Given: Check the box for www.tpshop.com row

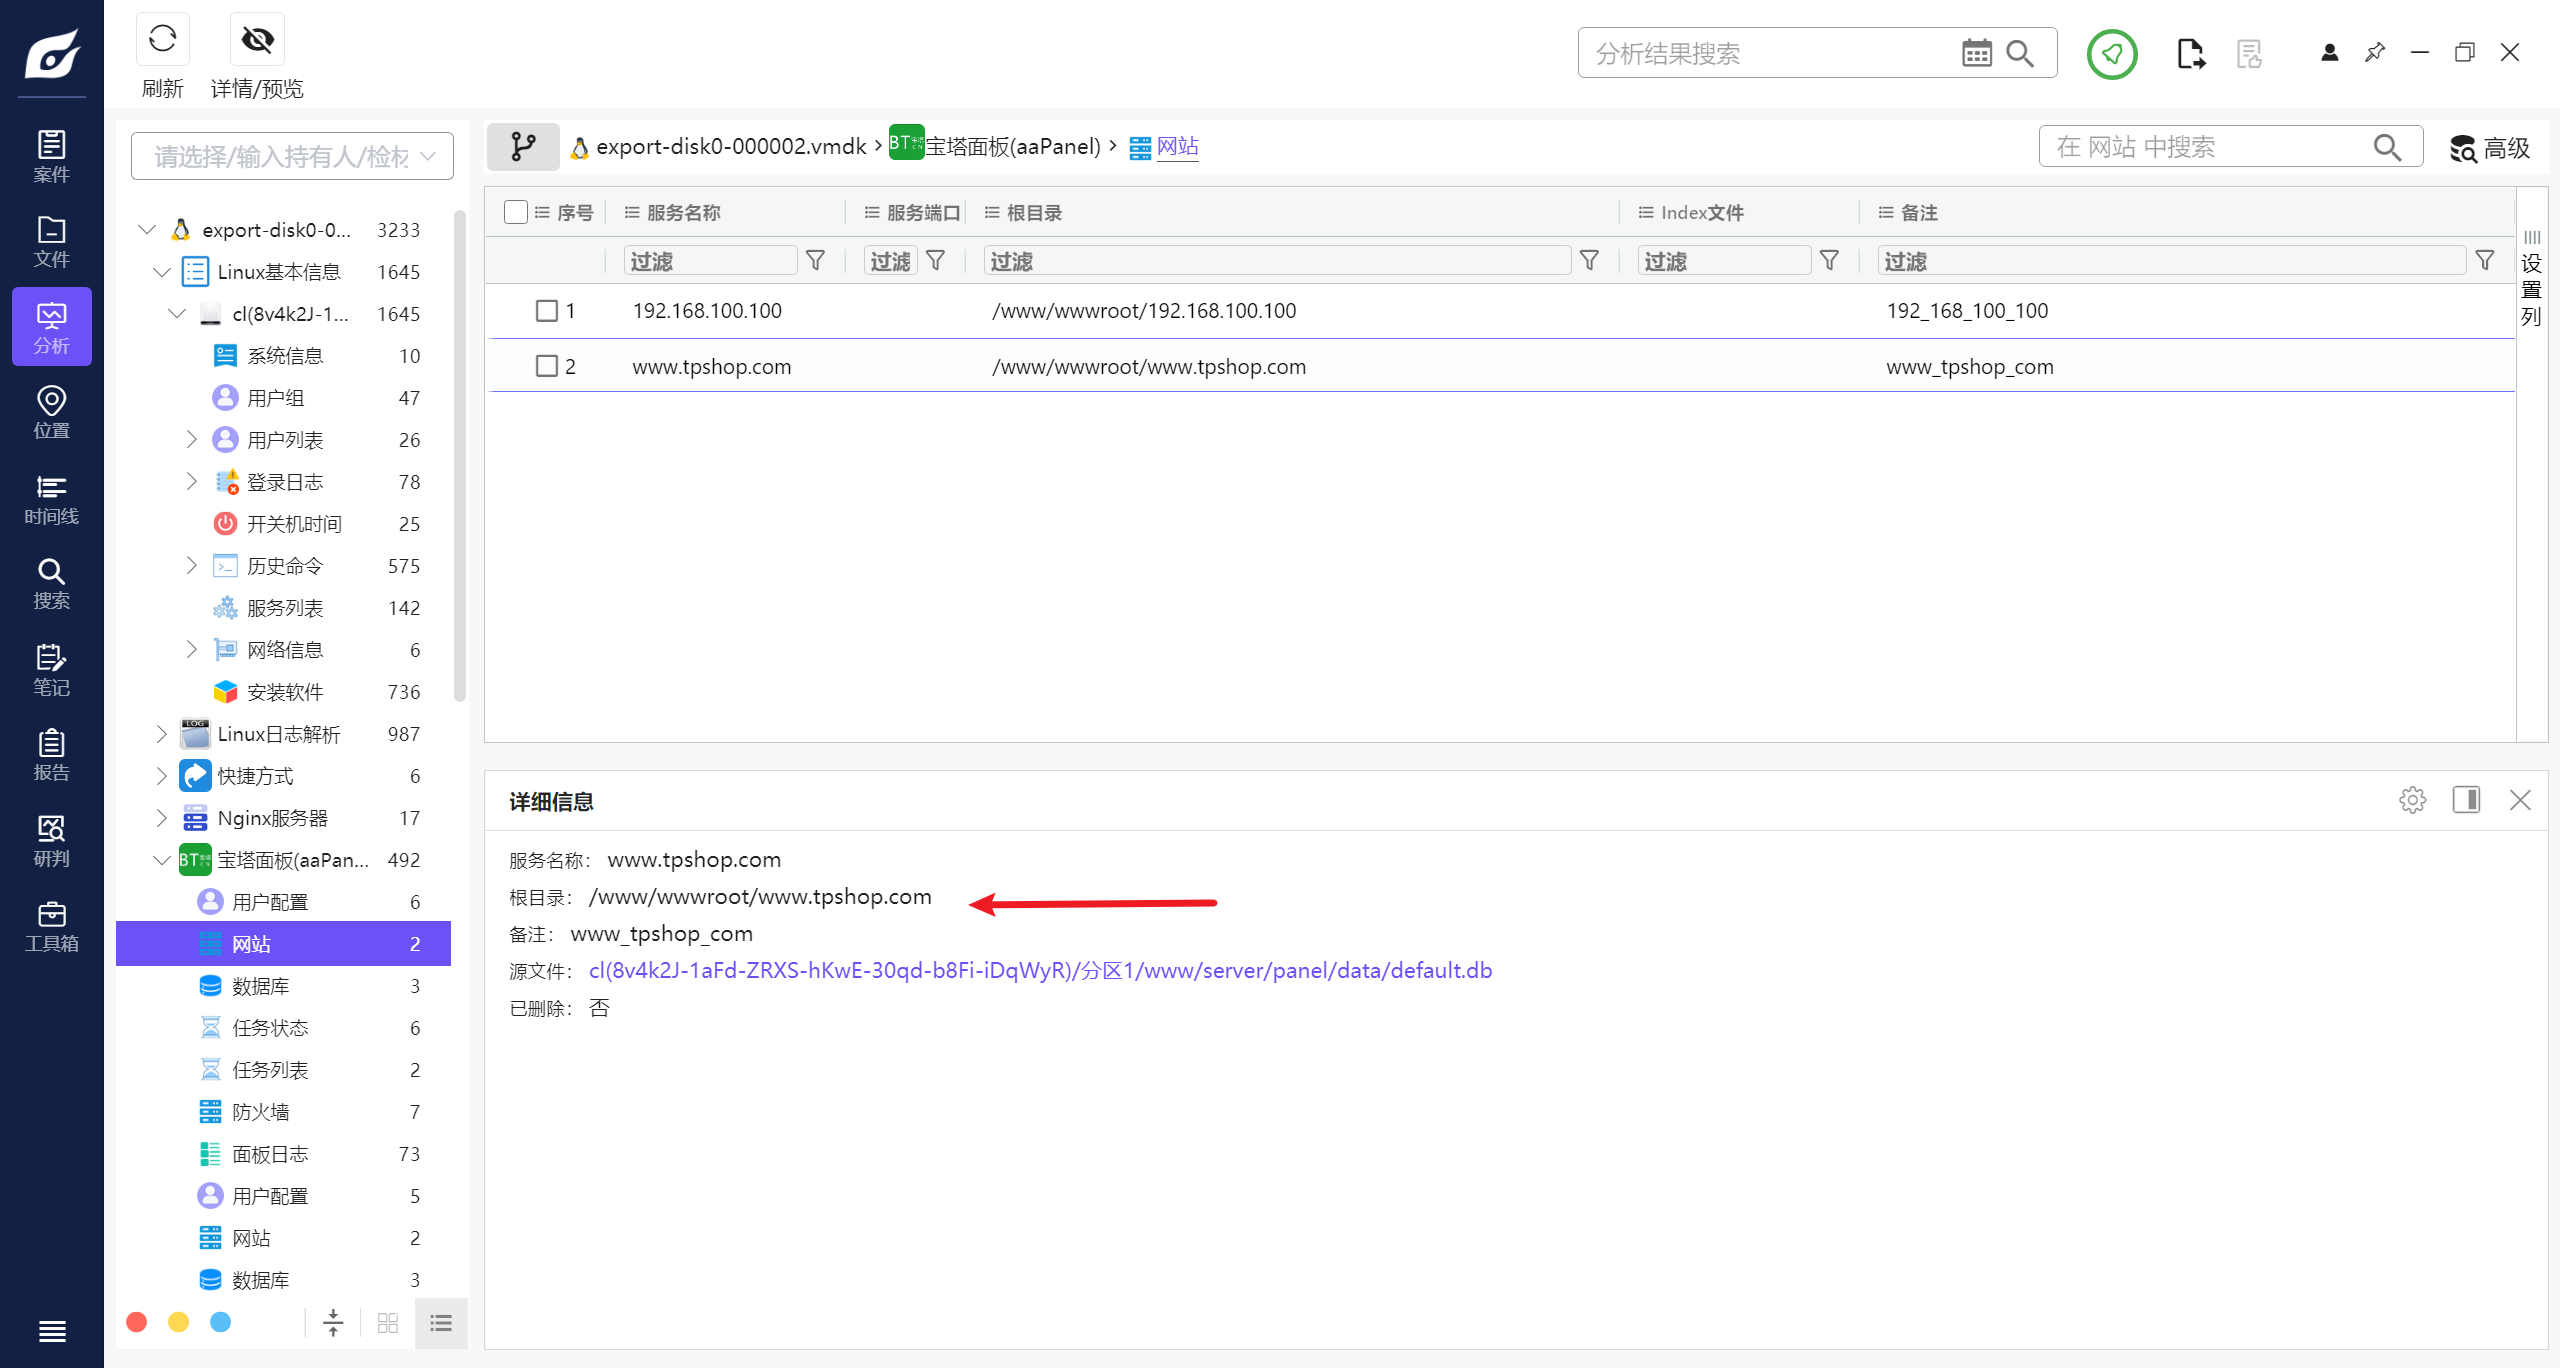Looking at the screenshot, I should (547, 367).
